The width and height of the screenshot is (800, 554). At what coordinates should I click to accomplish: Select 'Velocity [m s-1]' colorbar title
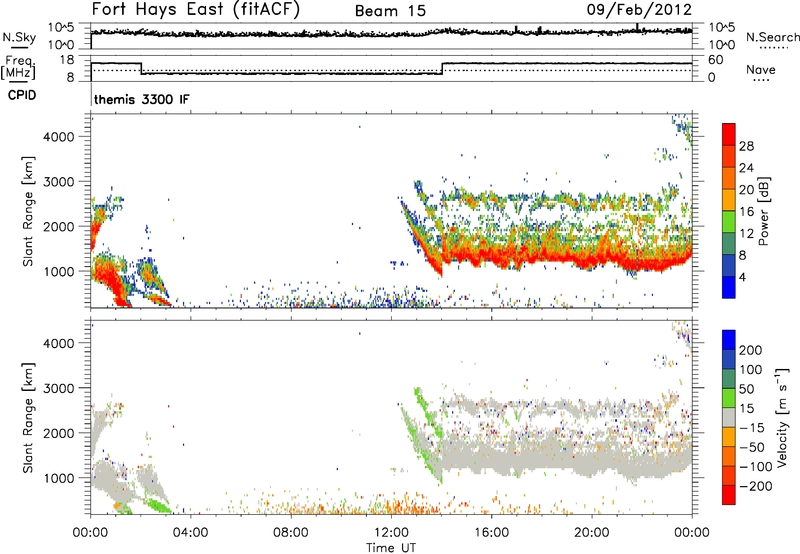(782, 417)
